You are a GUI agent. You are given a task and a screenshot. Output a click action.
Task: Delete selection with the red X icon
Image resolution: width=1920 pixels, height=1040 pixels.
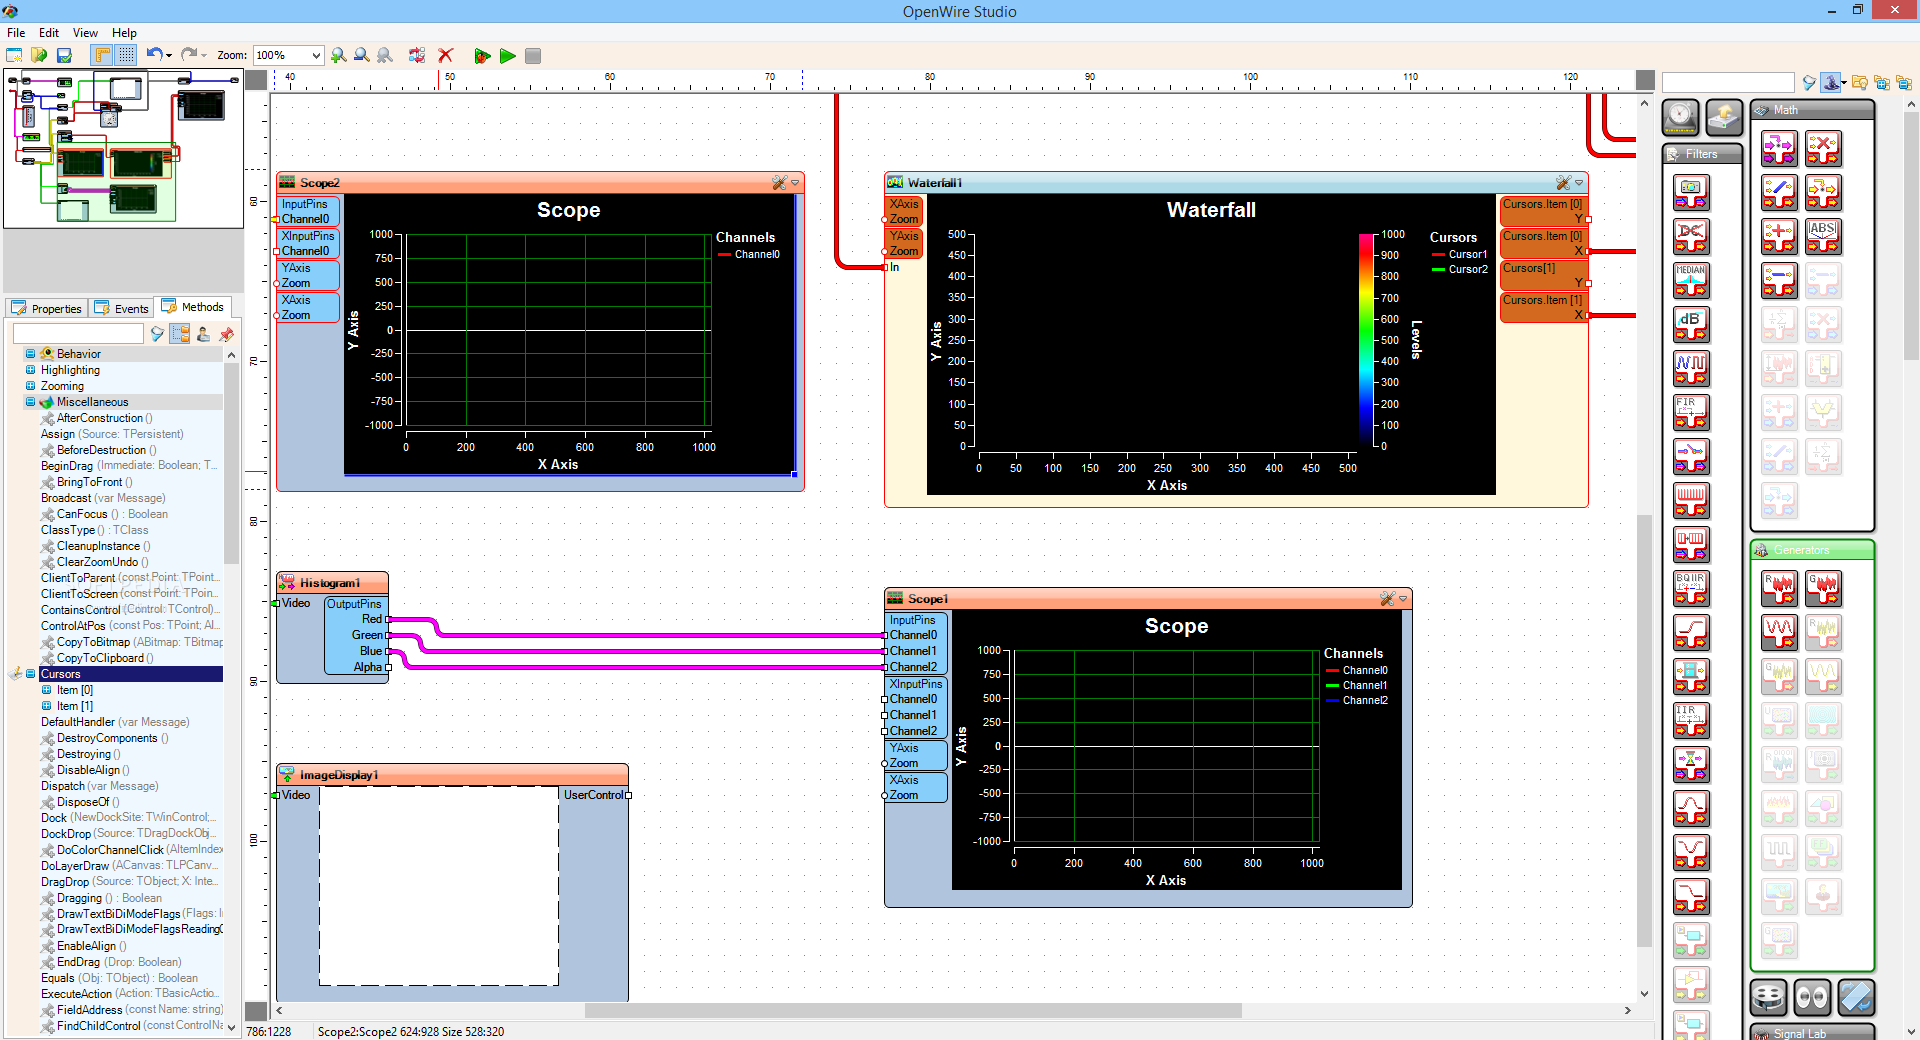(446, 56)
